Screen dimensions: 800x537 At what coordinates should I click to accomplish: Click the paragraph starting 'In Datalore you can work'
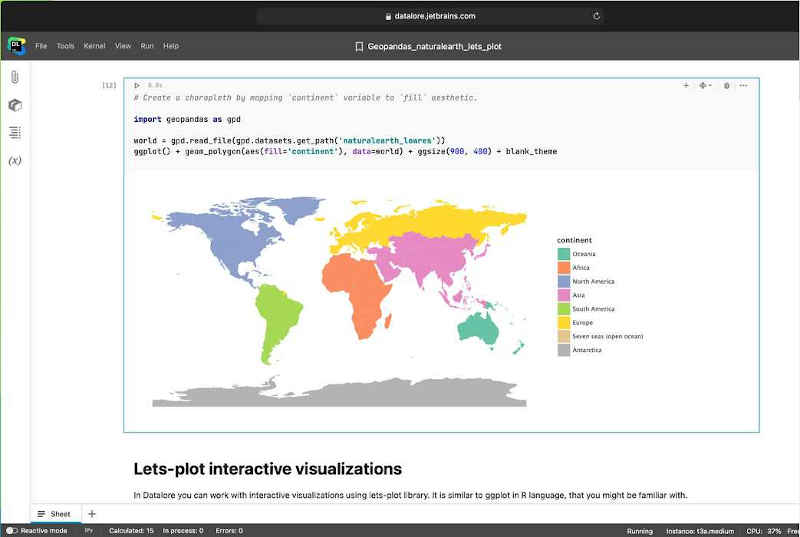pos(410,495)
